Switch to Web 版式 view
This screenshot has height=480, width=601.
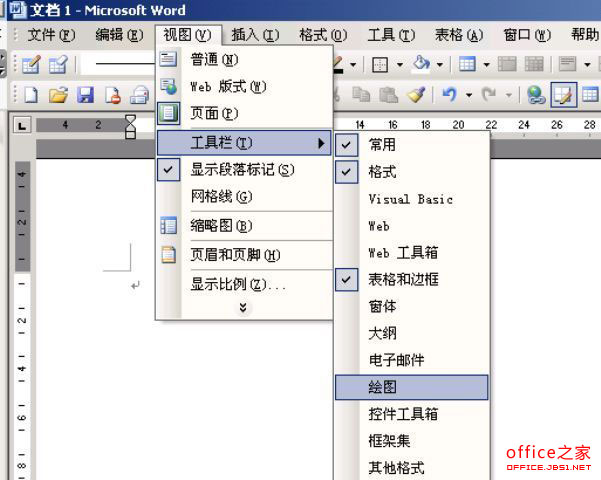[x=244, y=86]
